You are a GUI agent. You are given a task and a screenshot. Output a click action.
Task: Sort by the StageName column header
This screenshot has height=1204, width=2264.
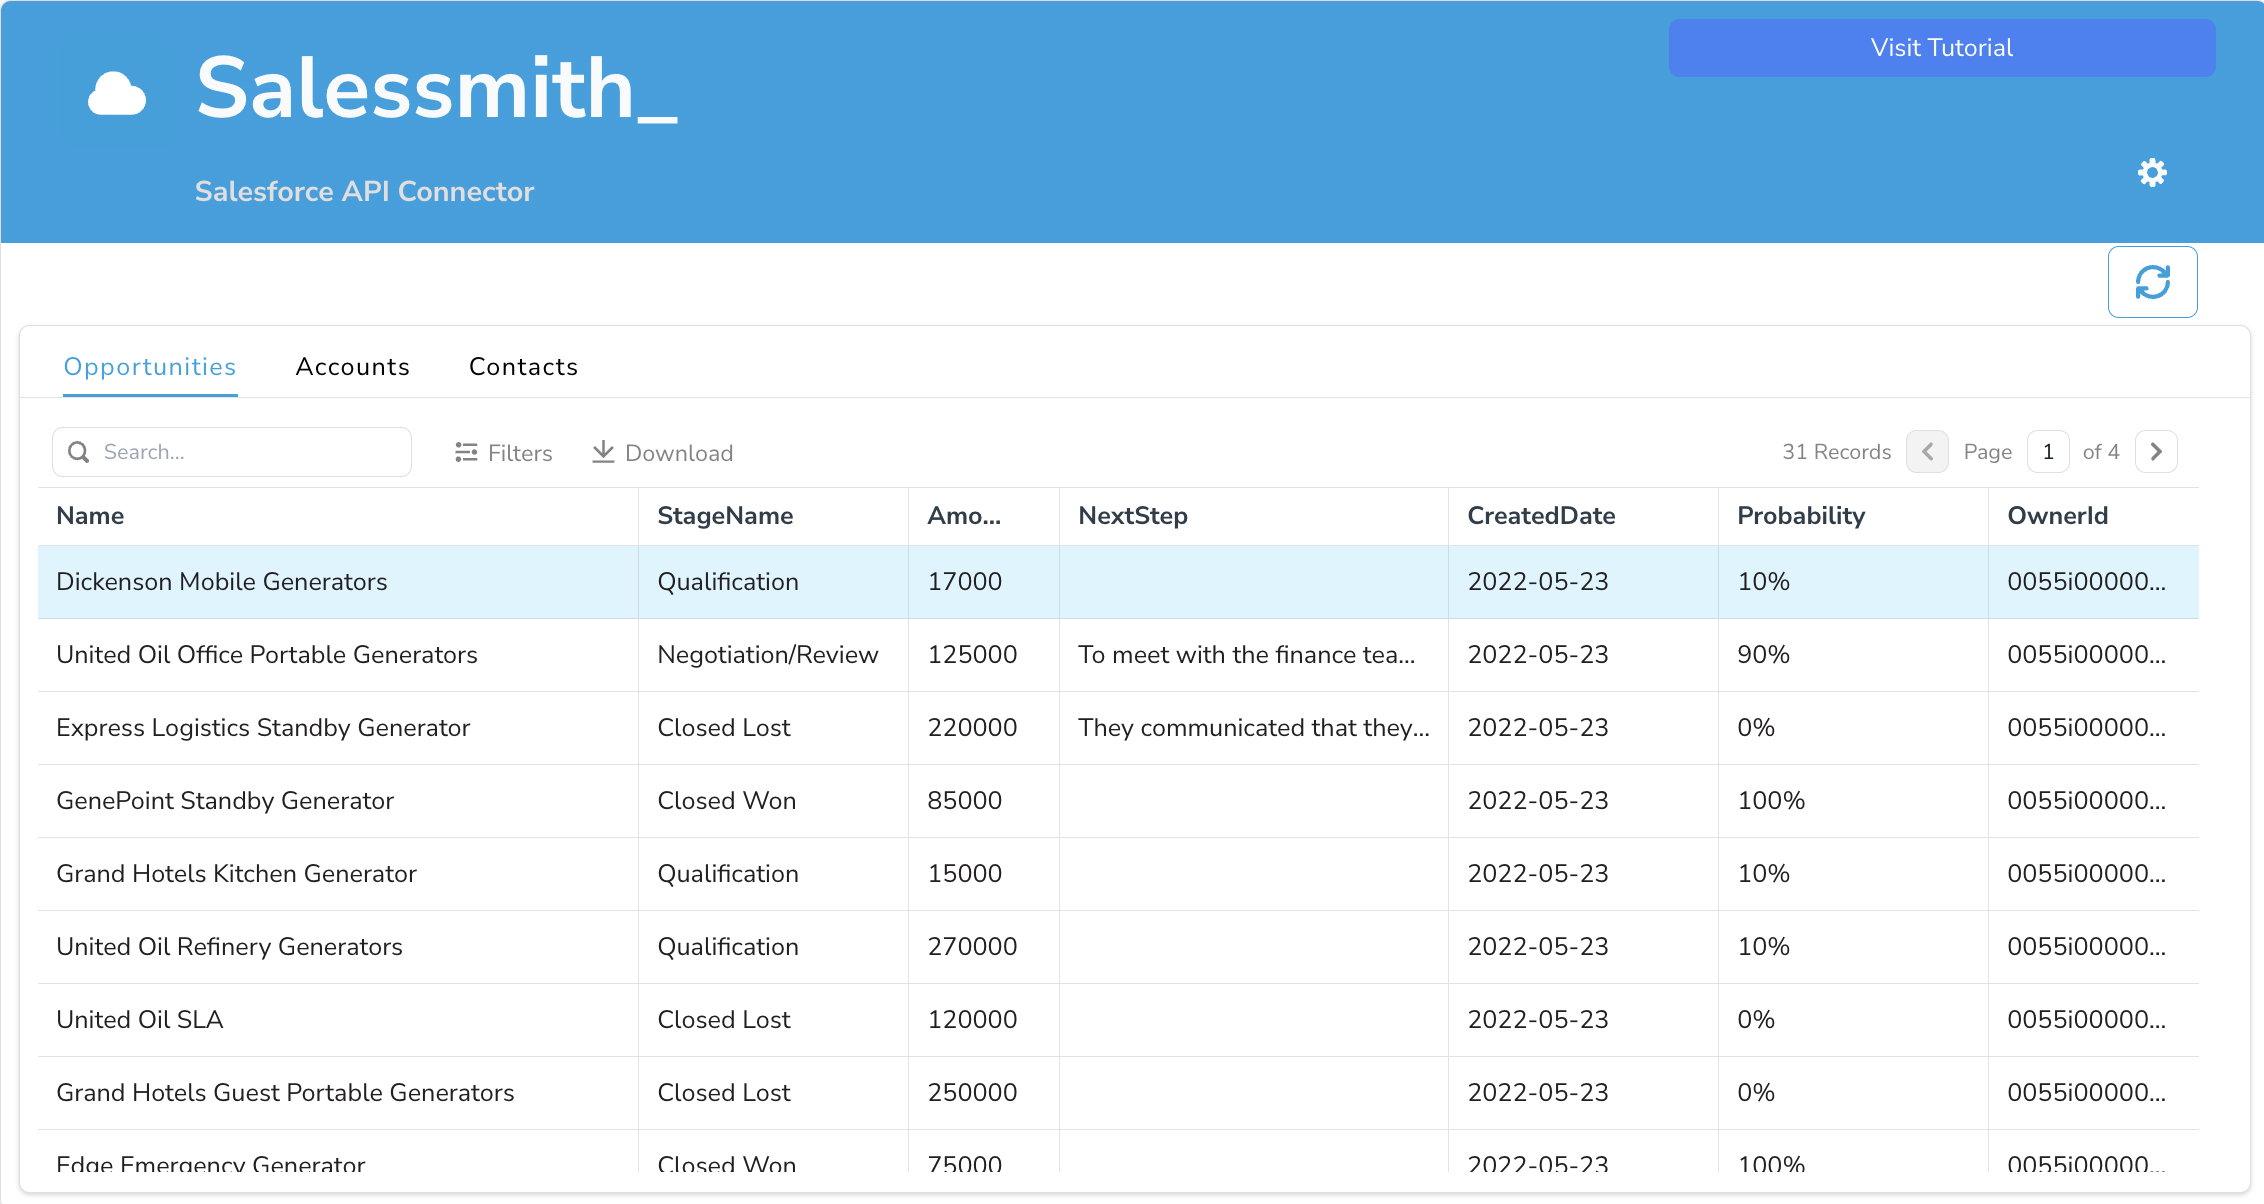(725, 516)
